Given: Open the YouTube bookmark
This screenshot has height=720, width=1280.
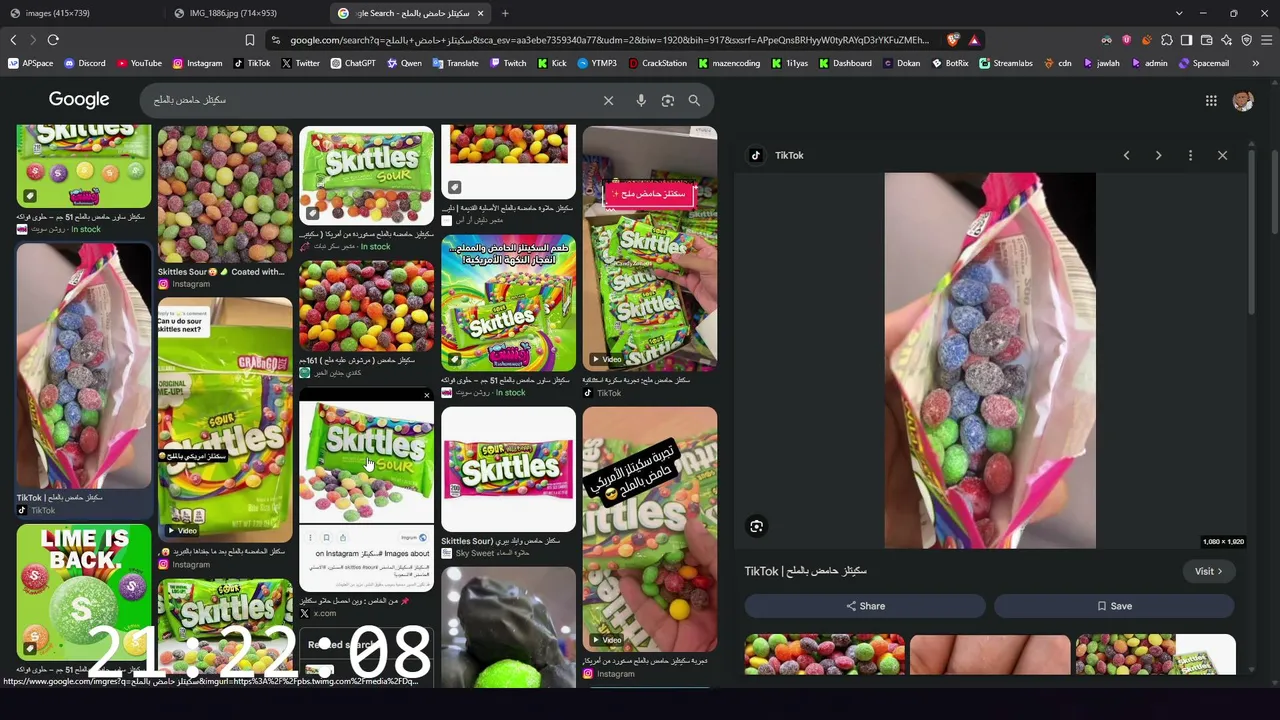Looking at the screenshot, I should coord(139,63).
